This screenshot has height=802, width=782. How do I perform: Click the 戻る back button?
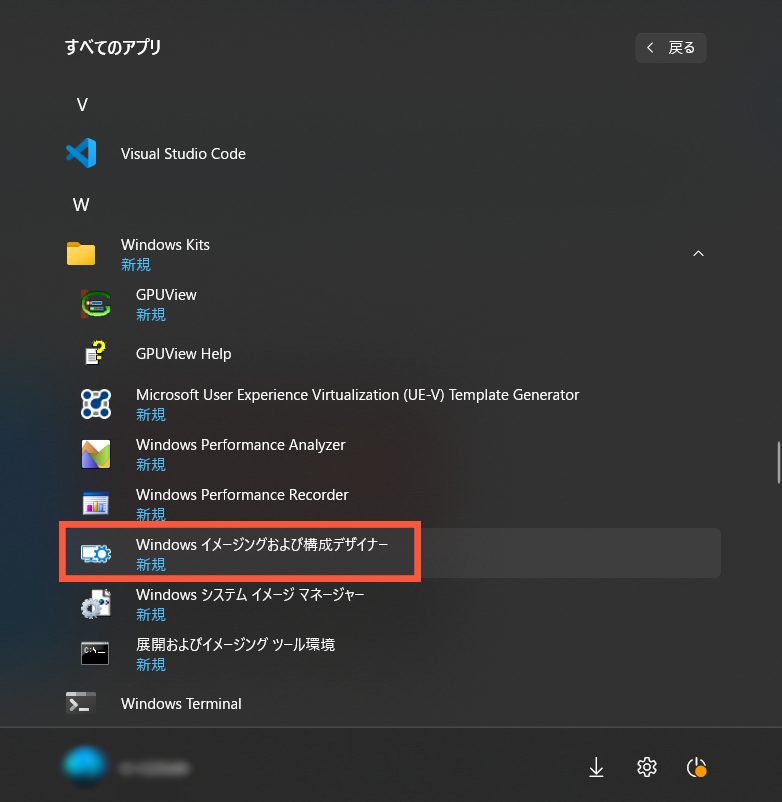pos(671,48)
